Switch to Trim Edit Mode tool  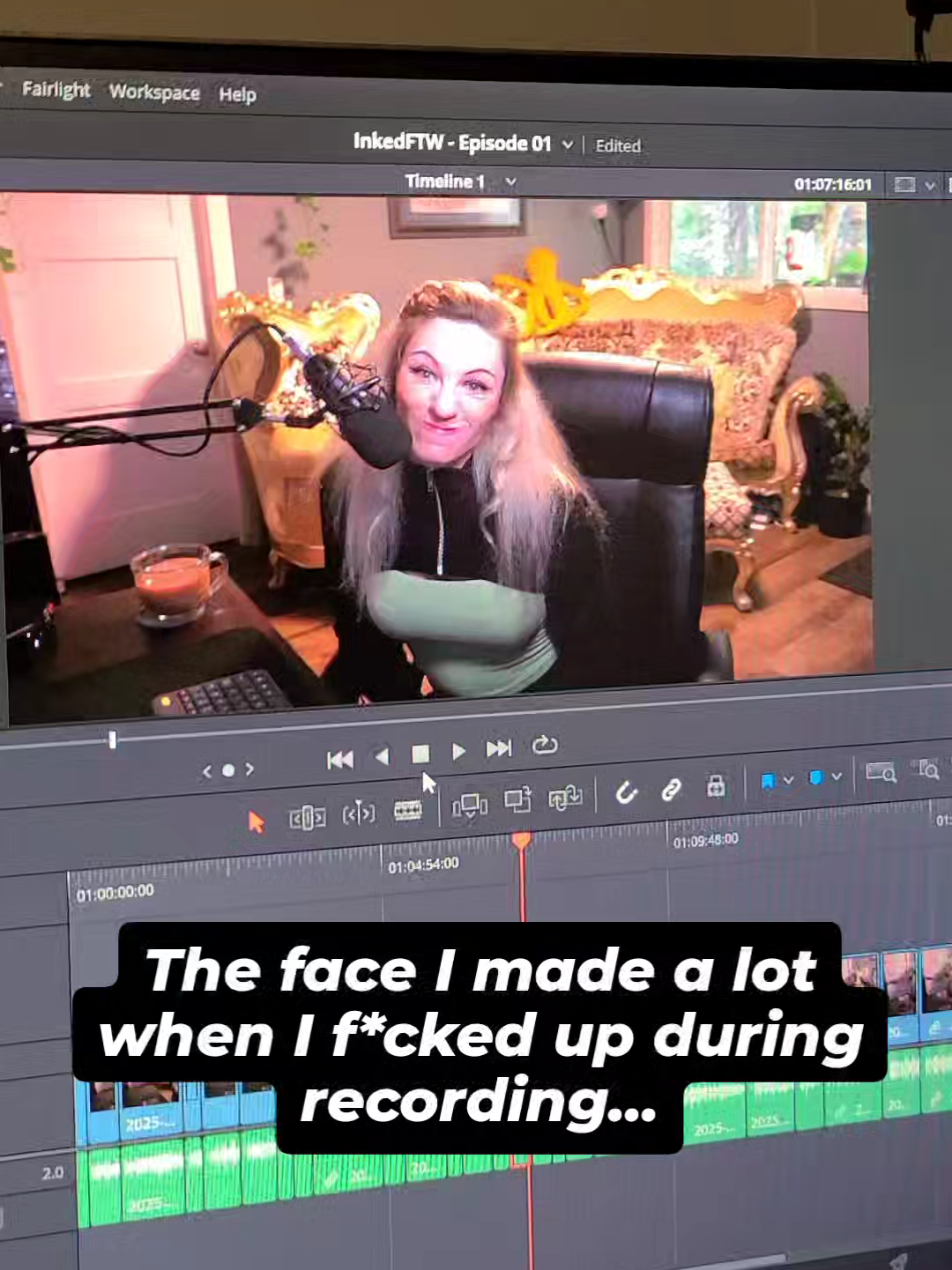pos(307,817)
